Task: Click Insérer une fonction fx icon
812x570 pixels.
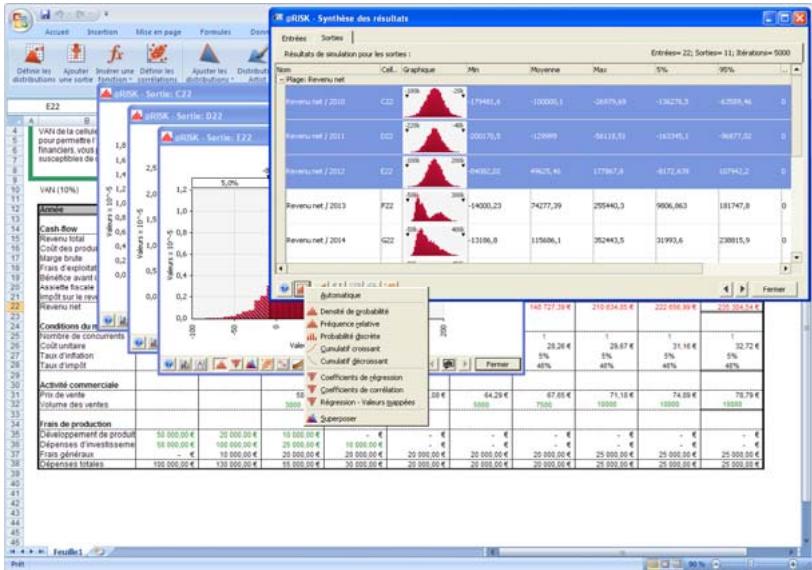Action: (115, 58)
